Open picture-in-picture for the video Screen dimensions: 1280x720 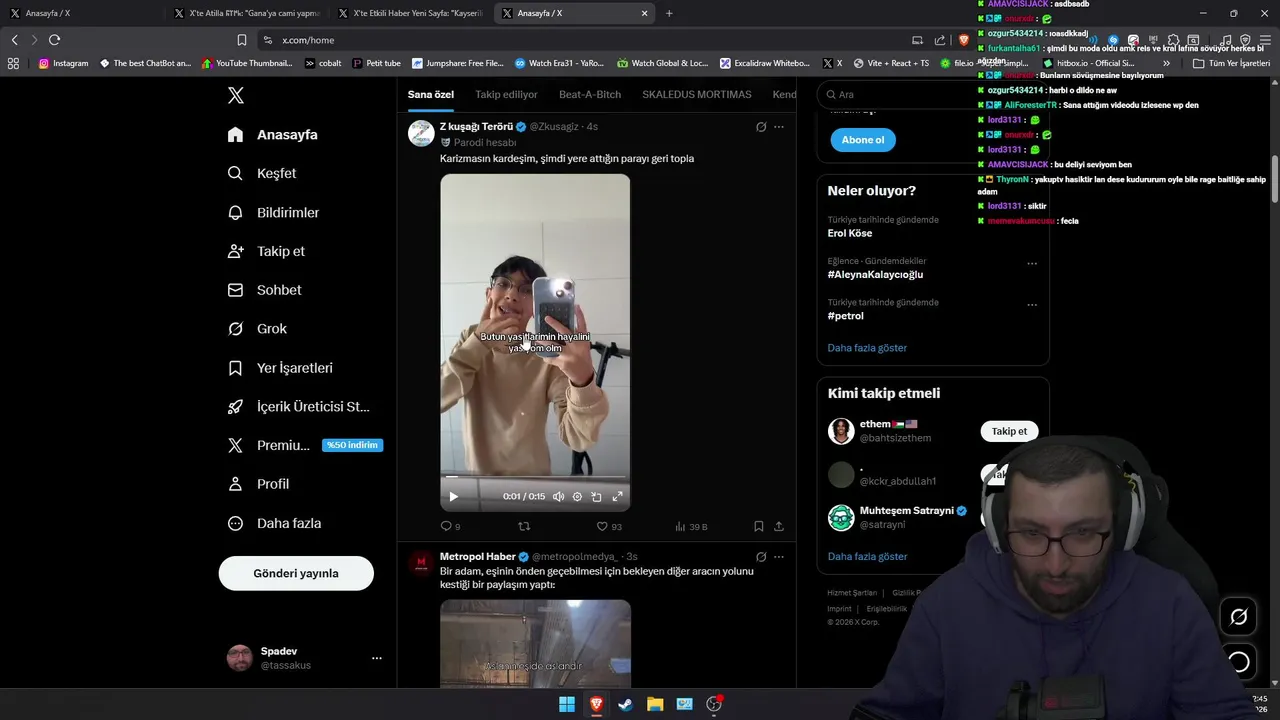click(x=596, y=497)
